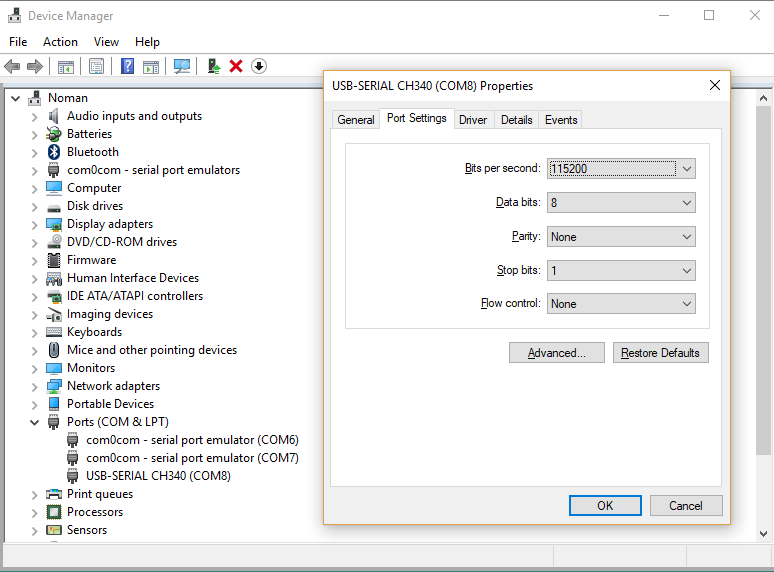Switch to the Events tab
774x572 pixels.
(x=561, y=120)
